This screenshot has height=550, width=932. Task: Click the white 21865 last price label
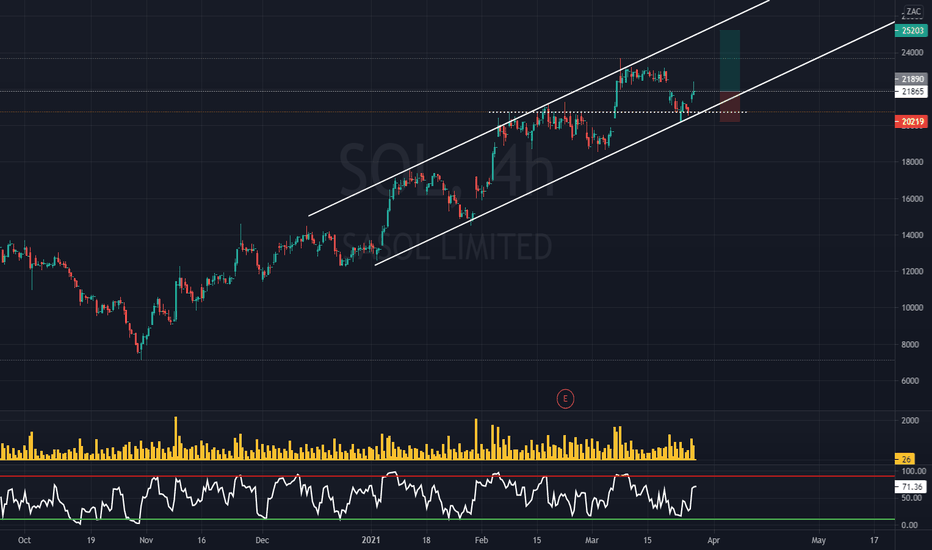pyautogui.click(x=911, y=92)
